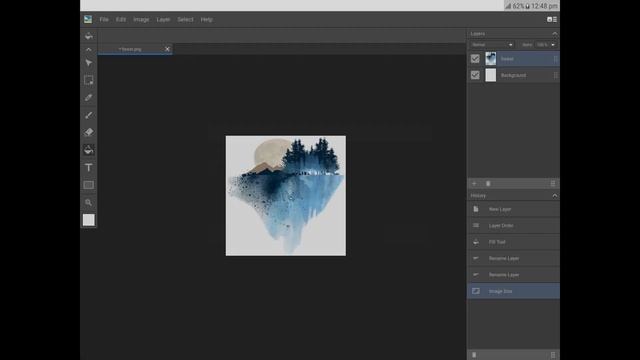Viewport: 640px width, 360px height.
Task: Open History panel options icon at bottom right
Action: pyautogui.click(x=553, y=355)
